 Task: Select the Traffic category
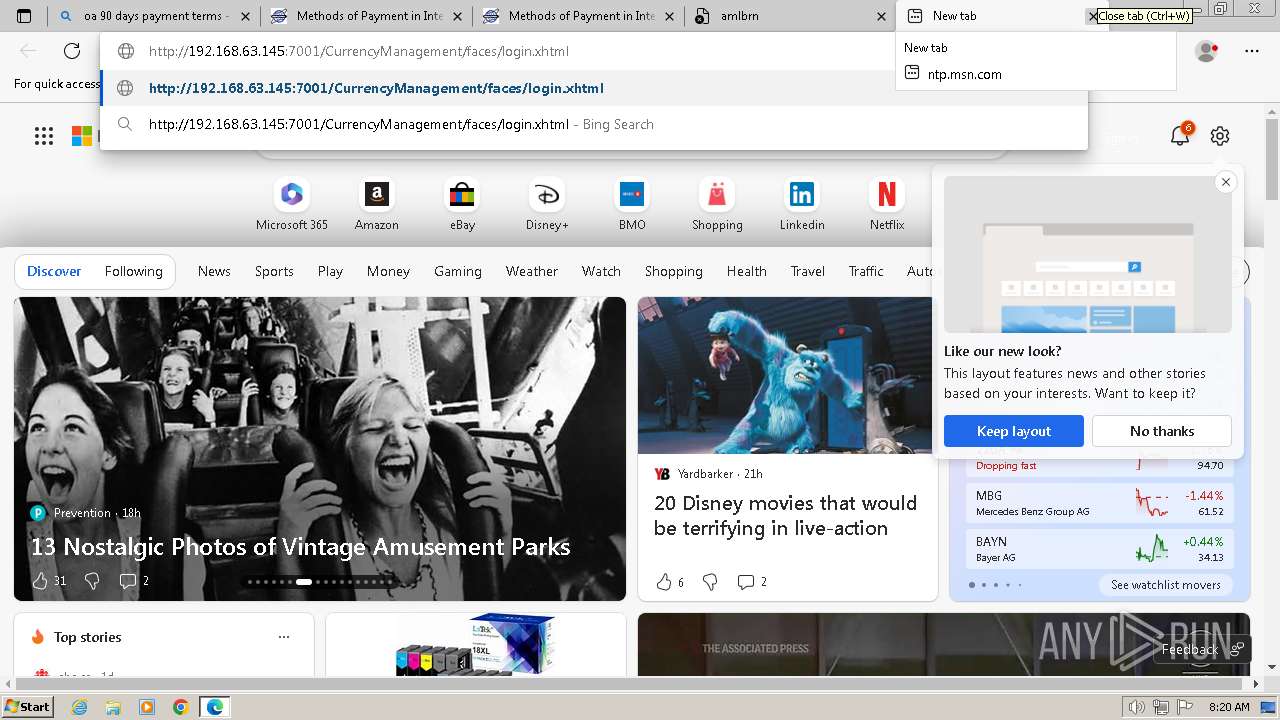(x=866, y=271)
